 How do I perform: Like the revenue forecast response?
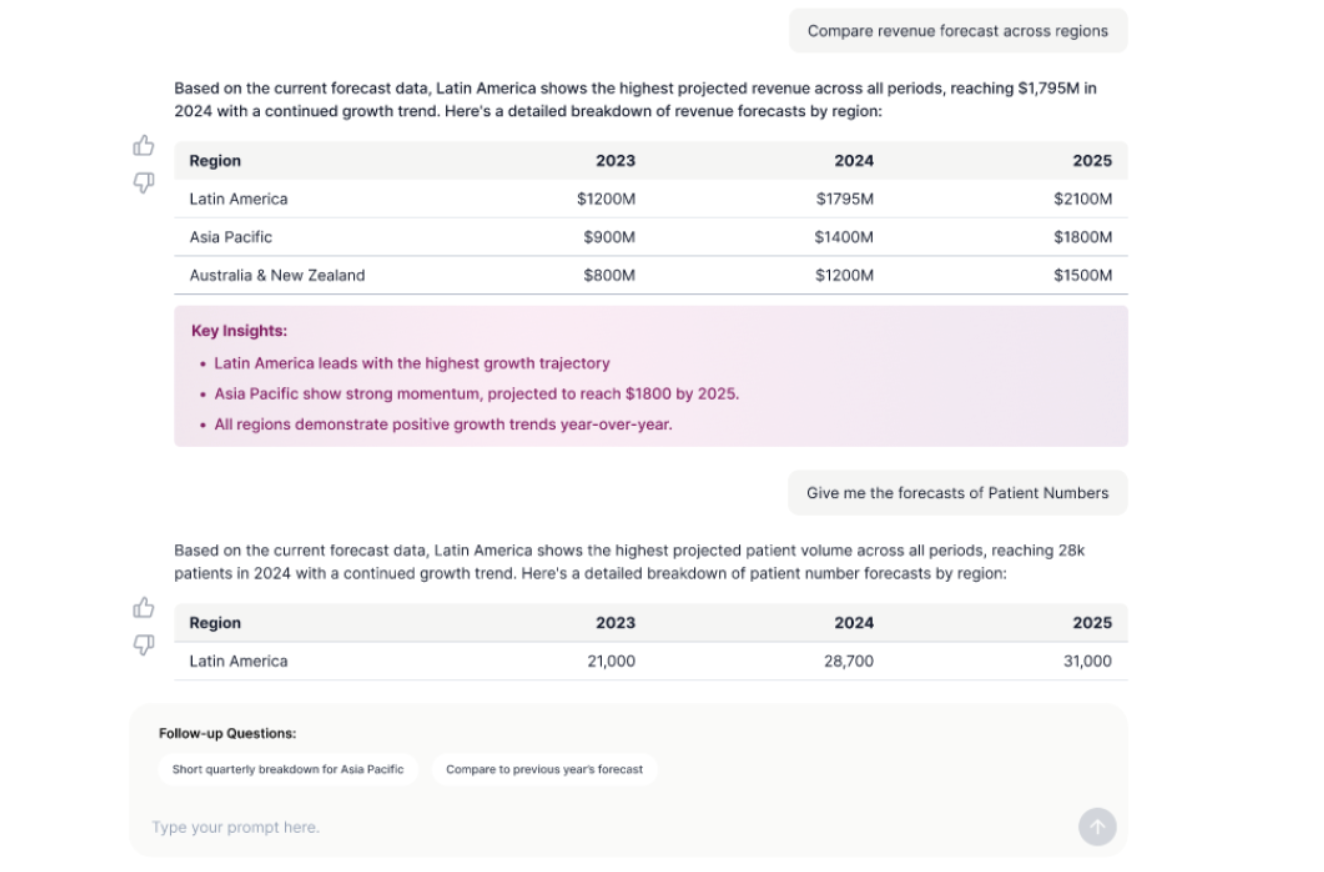pyautogui.click(x=144, y=146)
